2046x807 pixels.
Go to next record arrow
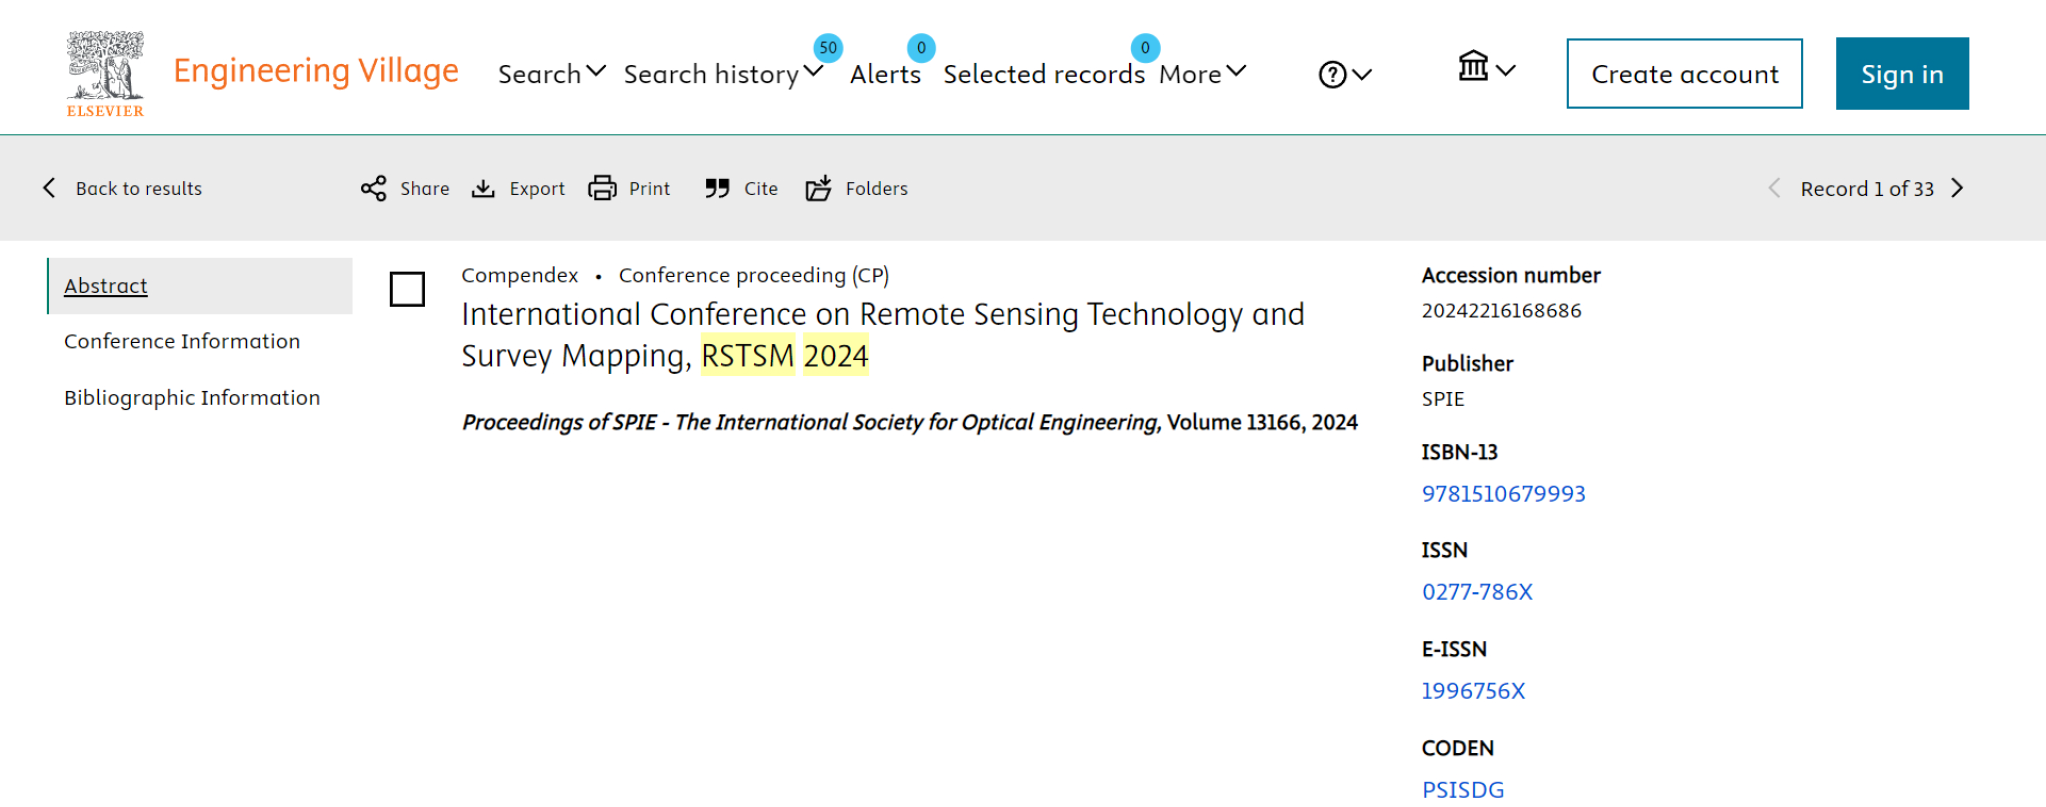[1957, 189]
